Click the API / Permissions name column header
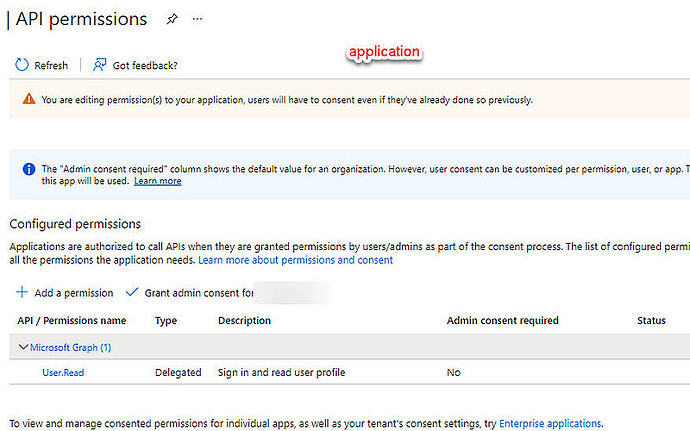The width and height of the screenshot is (690, 431). [72, 320]
